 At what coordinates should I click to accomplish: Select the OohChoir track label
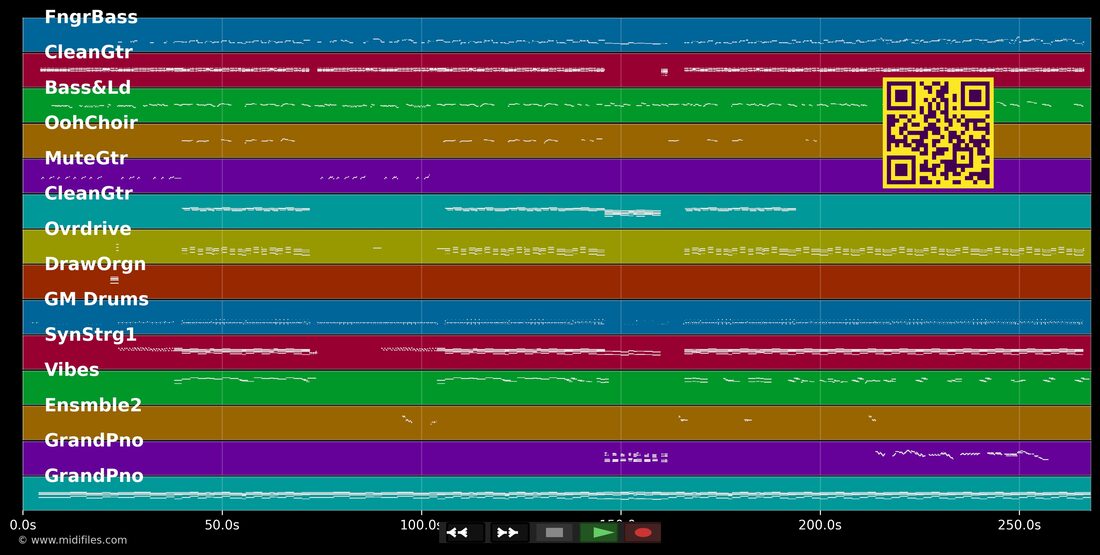(91, 123)
